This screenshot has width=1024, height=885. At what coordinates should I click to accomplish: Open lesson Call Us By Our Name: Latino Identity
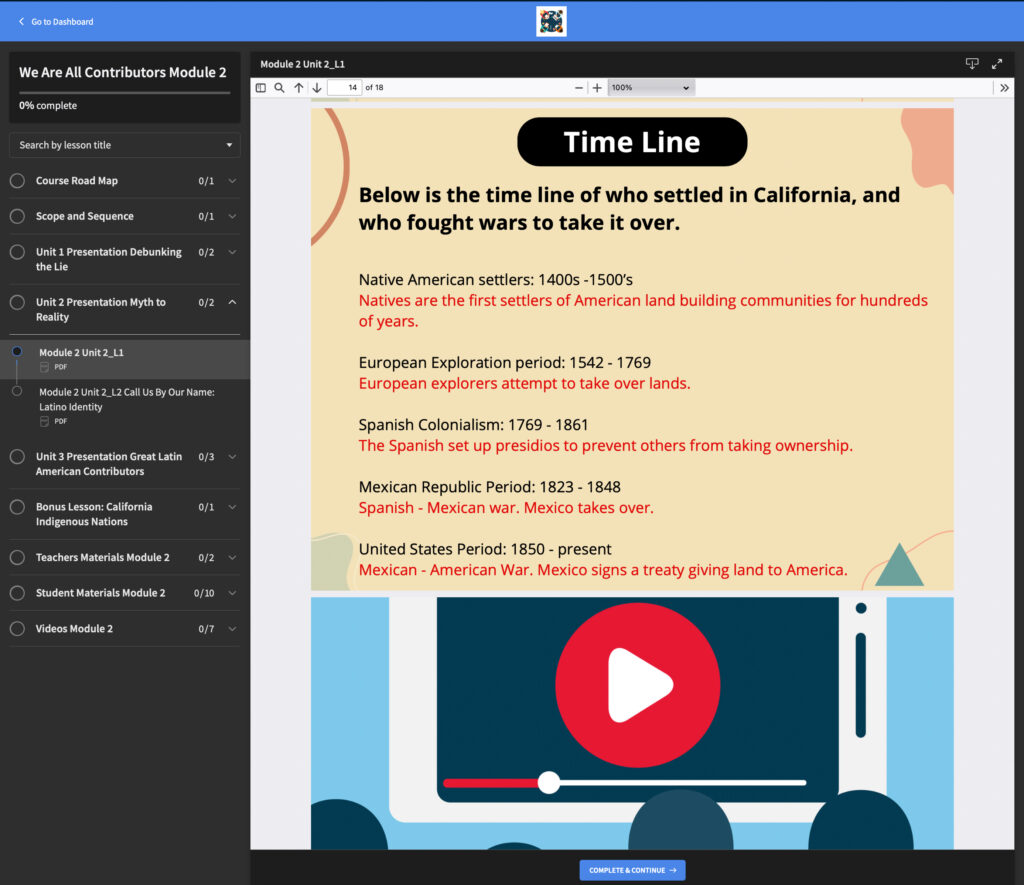tap(126, 399)
